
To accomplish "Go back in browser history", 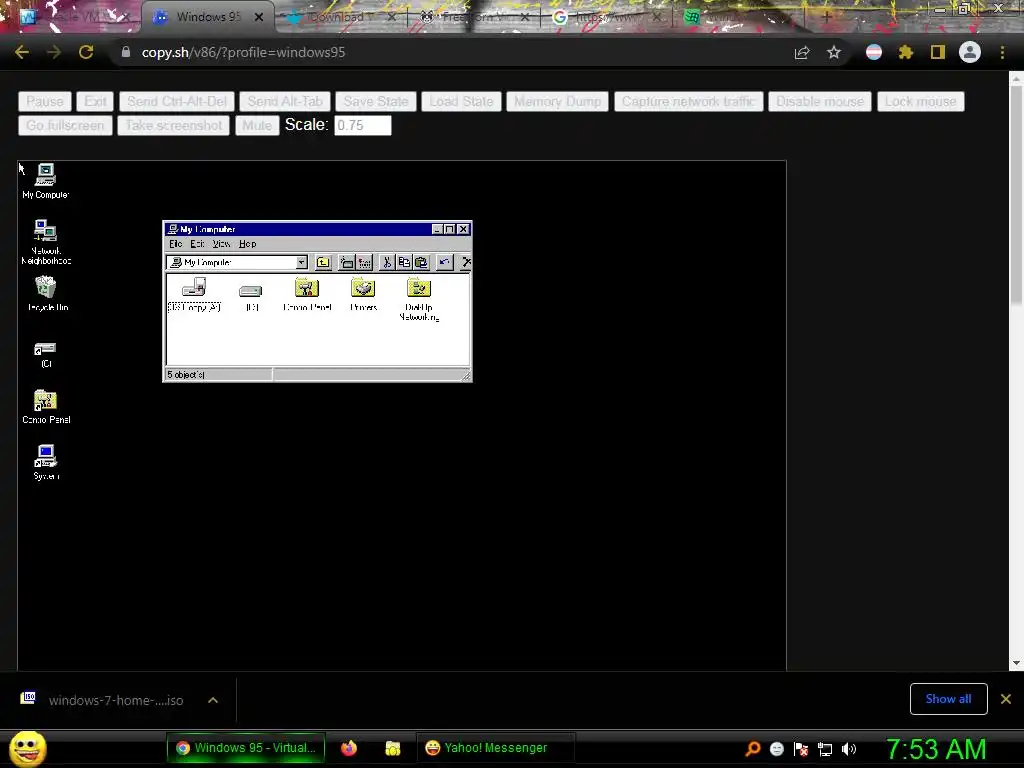I will [x=22, y=52].
